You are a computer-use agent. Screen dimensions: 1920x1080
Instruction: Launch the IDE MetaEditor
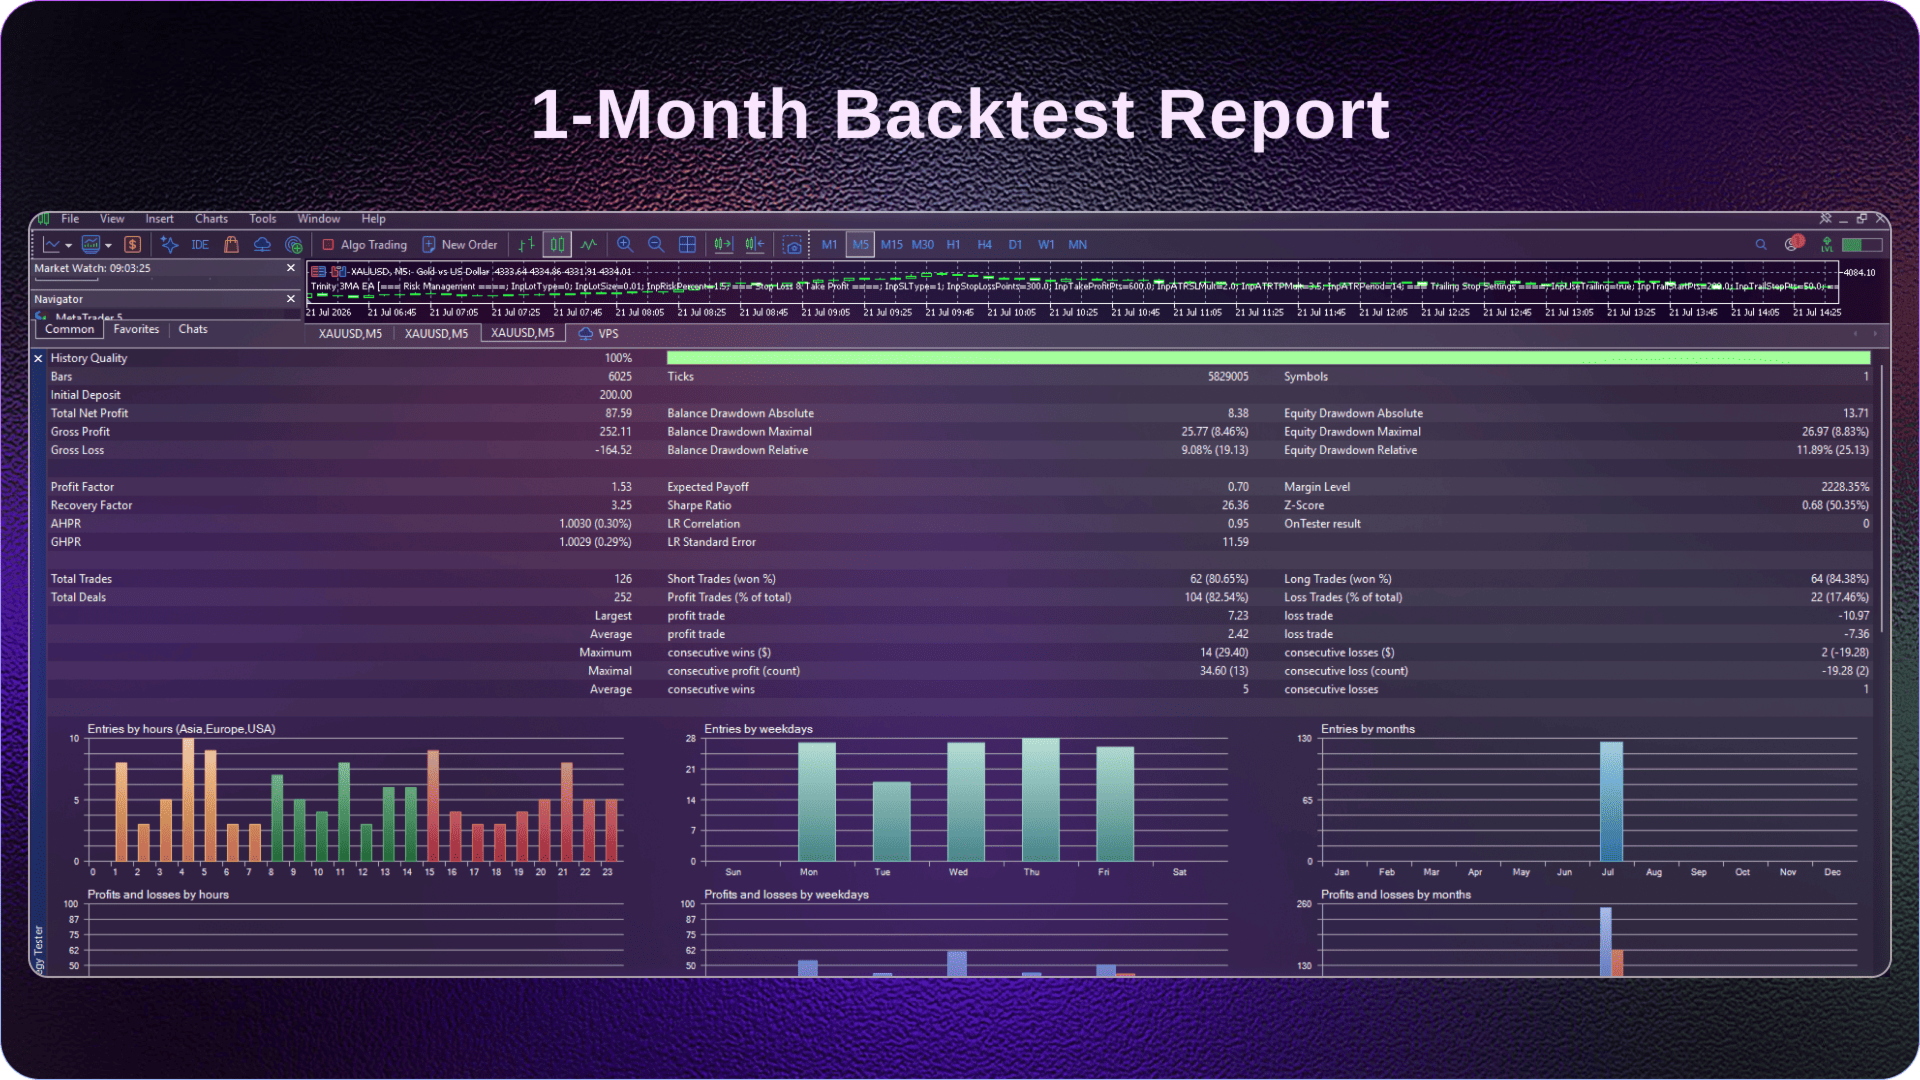point(200,245)
